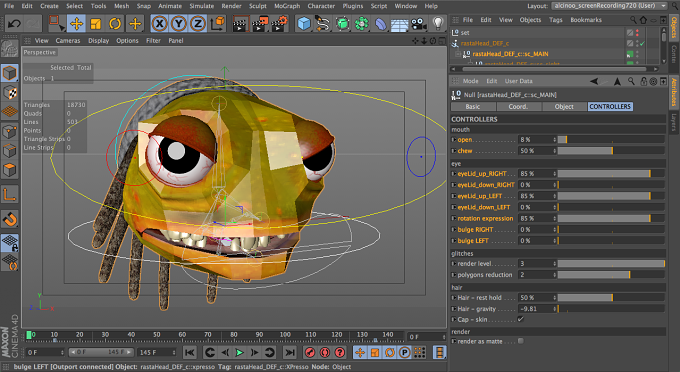Toggle Z axis lock
Screen dimensions: 680x372
tap(198, 23)
